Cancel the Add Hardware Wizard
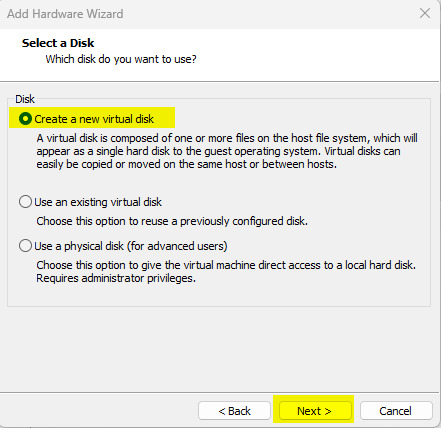441x428 pixels. (x=396, y=411)
